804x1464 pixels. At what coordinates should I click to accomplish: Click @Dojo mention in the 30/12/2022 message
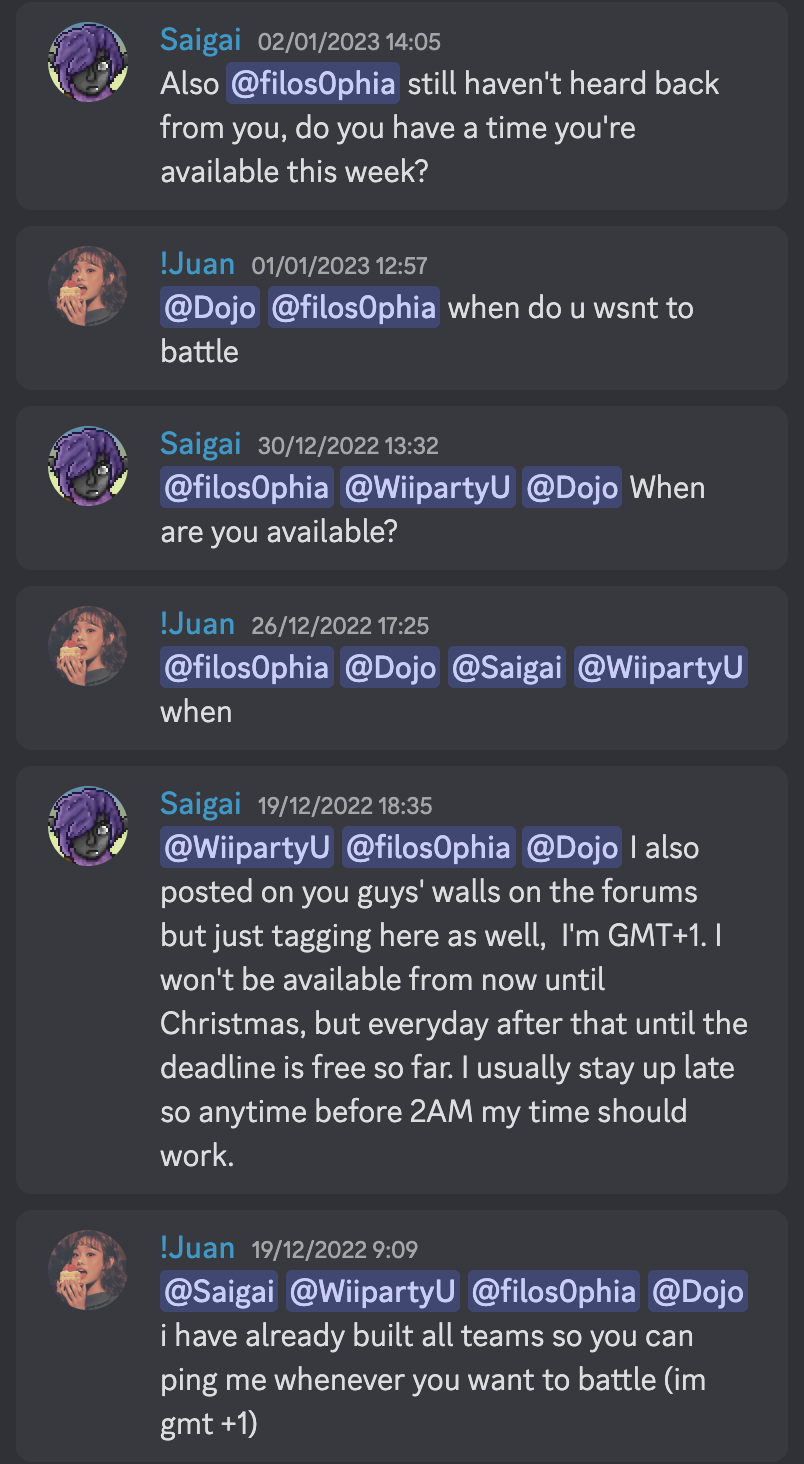572,488
